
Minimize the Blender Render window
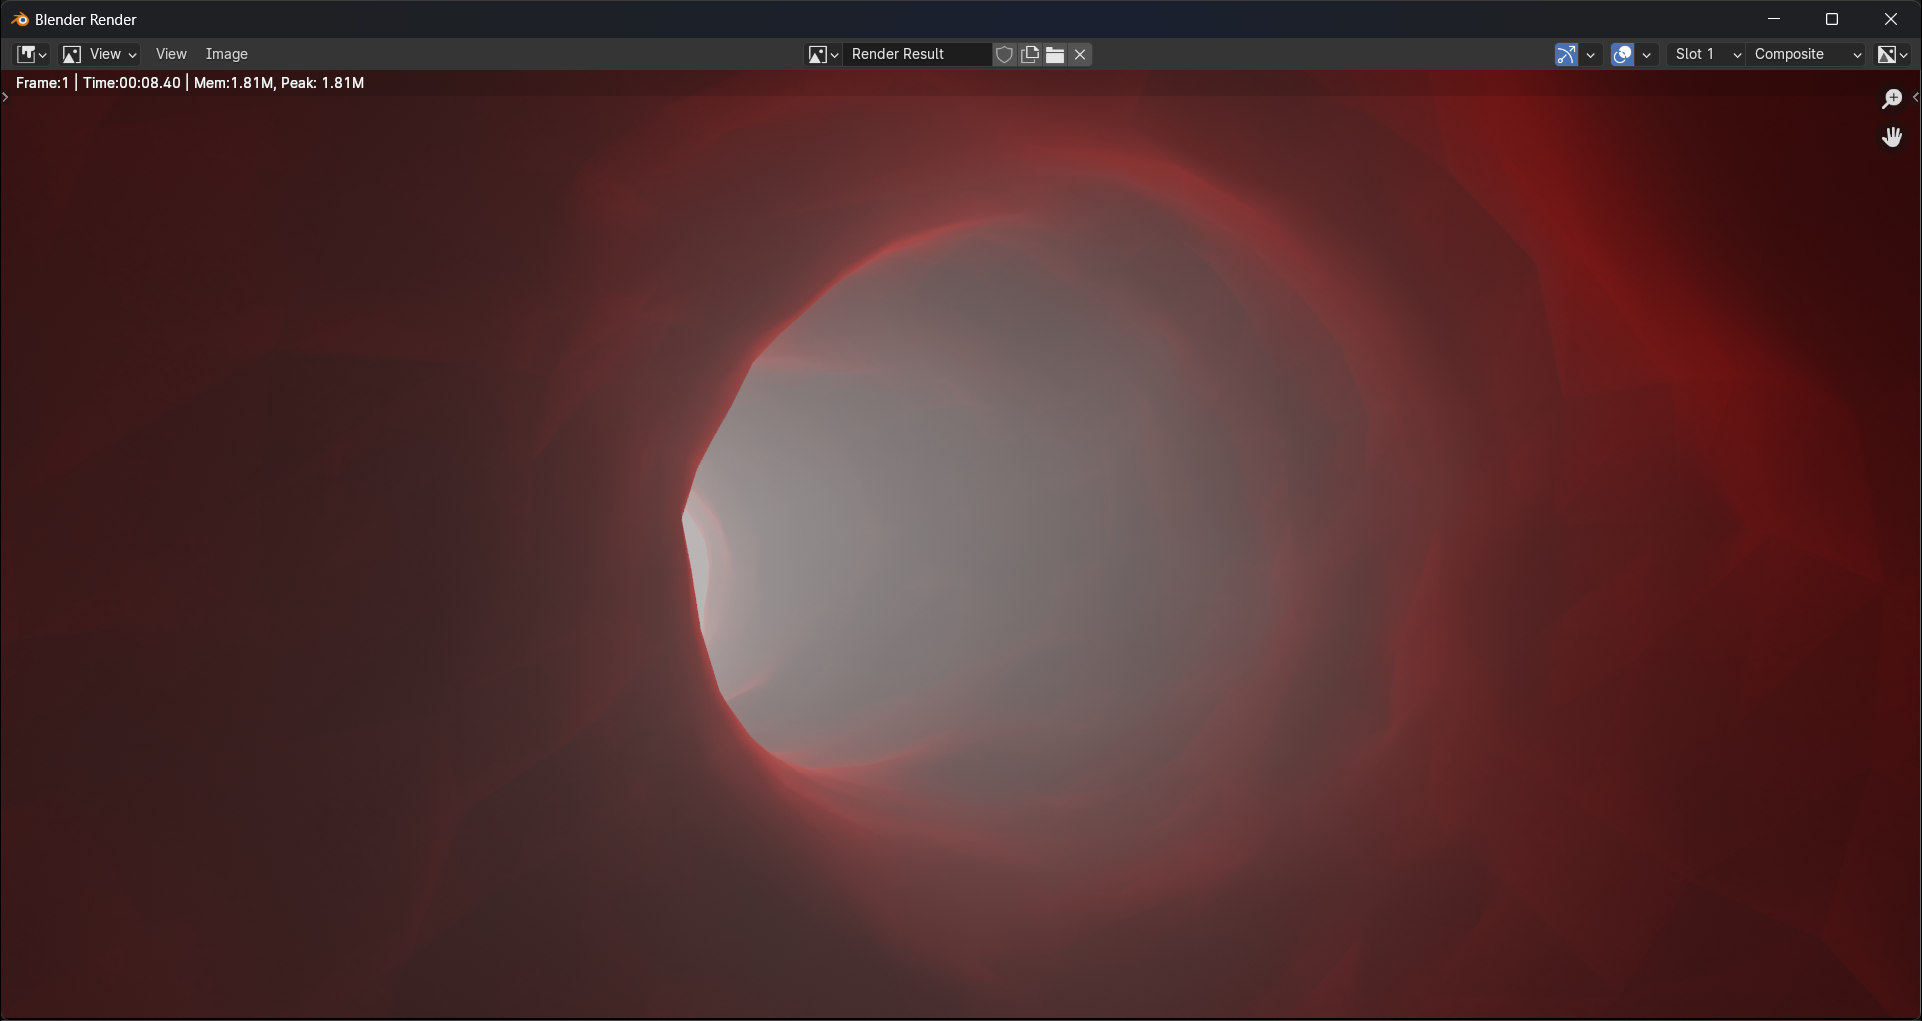tap(1774, 19)
